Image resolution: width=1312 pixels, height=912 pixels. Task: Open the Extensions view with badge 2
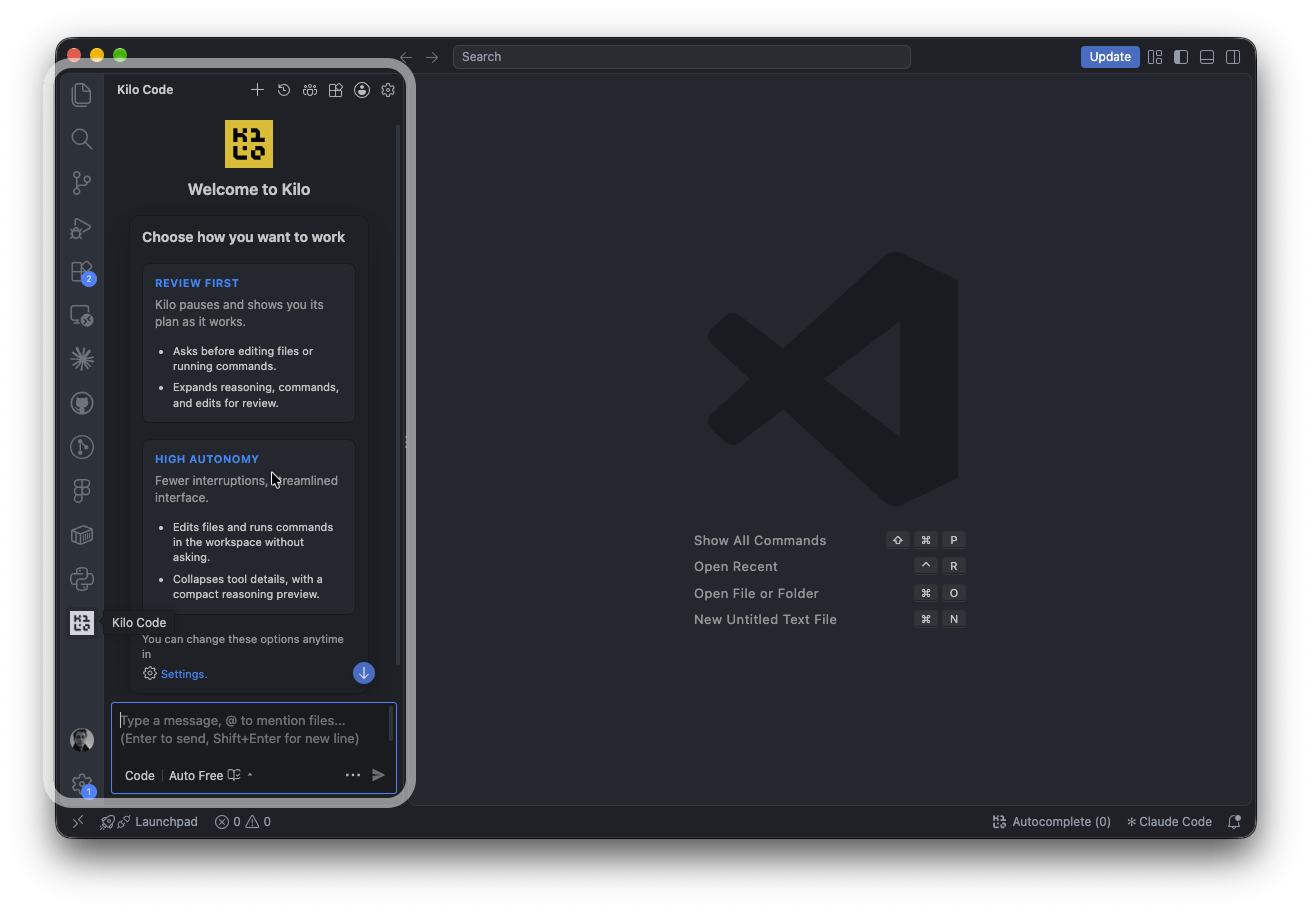[82, 272]
